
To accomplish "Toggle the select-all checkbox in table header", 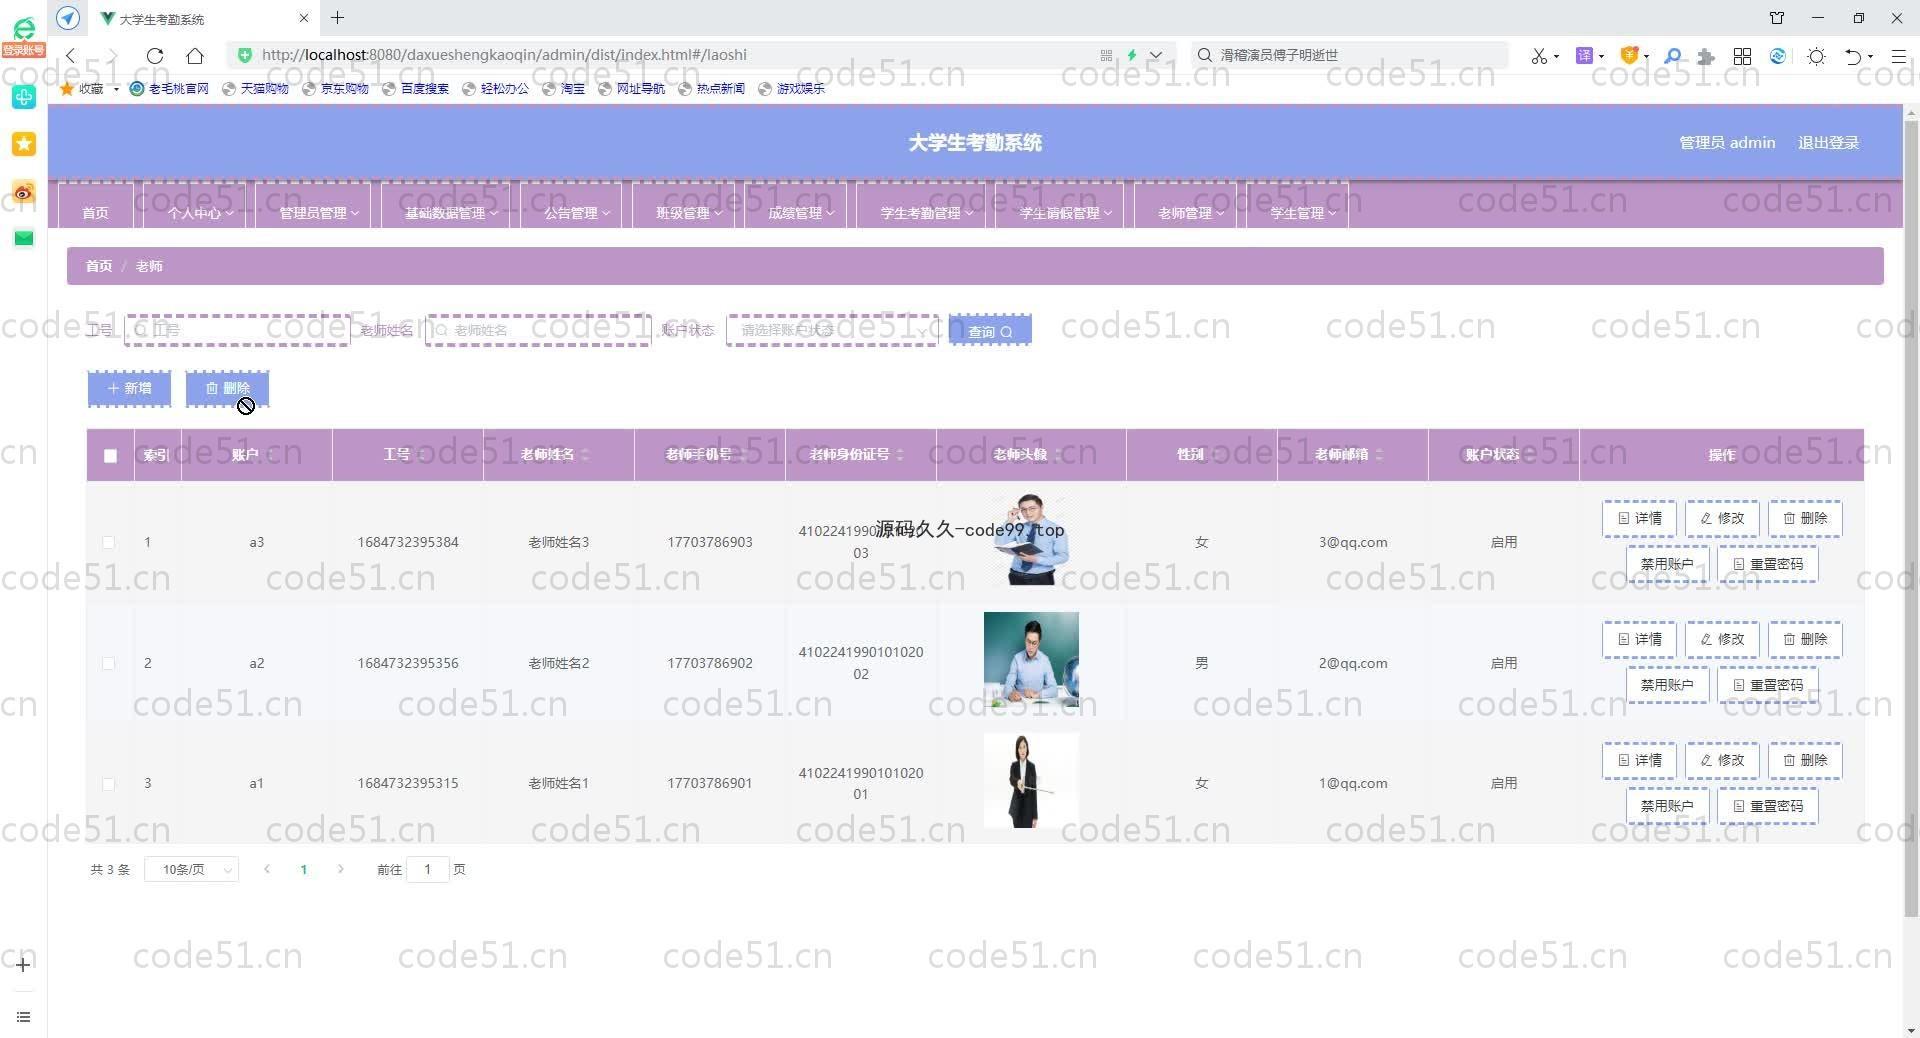I will coord(110,455).
